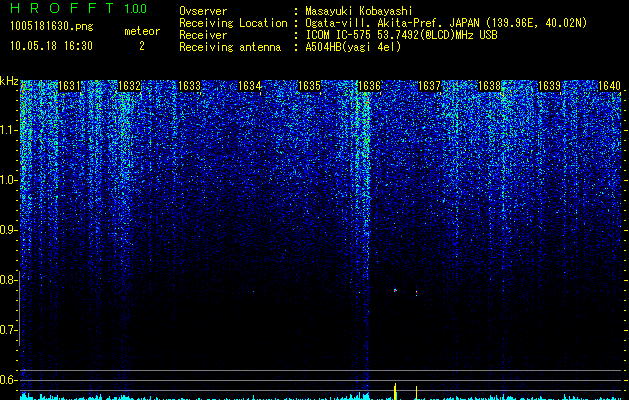
Task: Click the HROFFT program title
Action: click(x=62, y=8)
